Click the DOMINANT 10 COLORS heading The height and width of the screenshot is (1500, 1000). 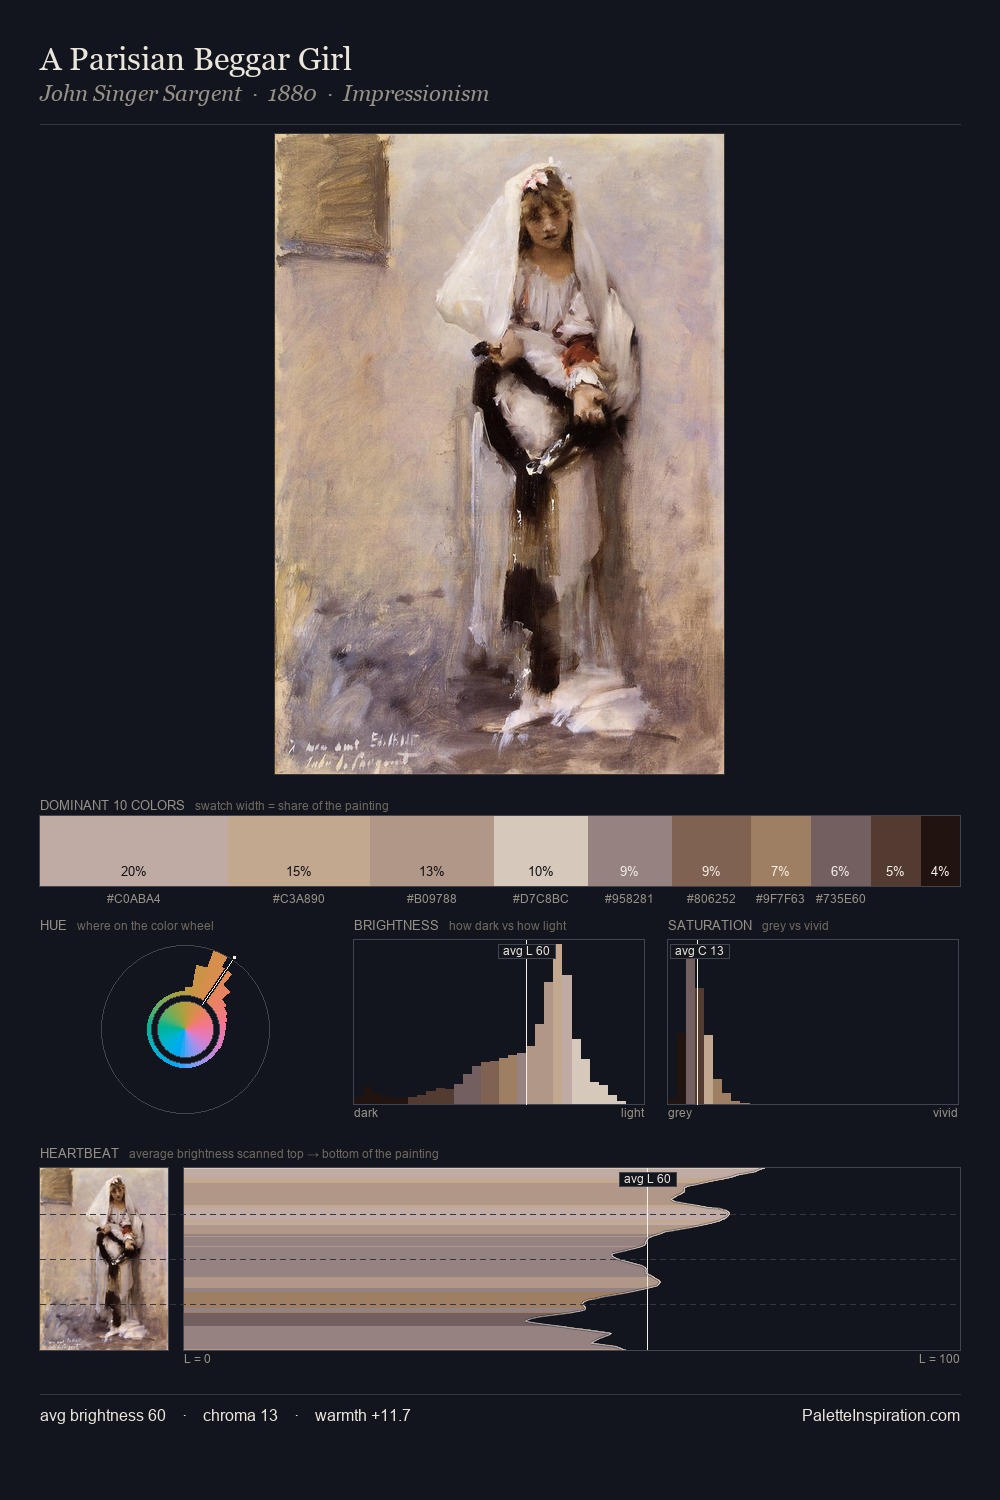pyautogui.click(x=112, y=805)
